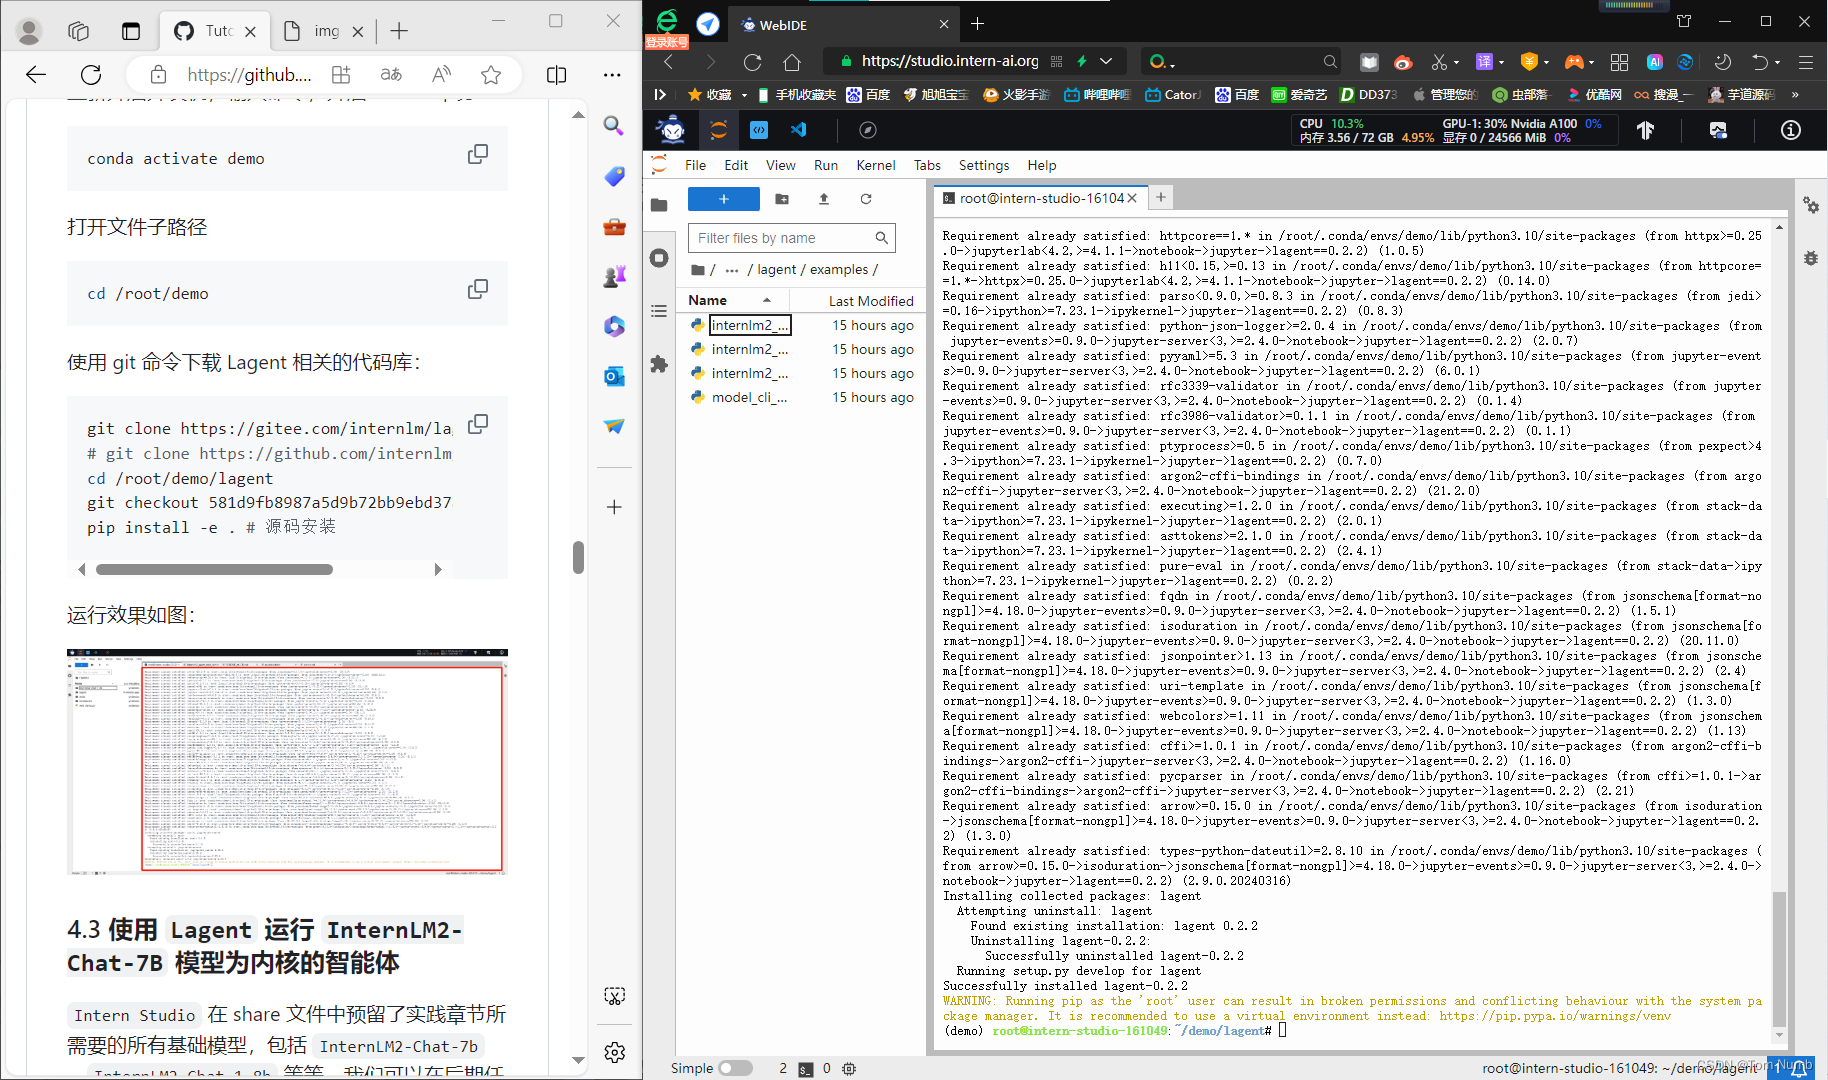
Task: Refresh the file browser list
Action: coord(866,199)
